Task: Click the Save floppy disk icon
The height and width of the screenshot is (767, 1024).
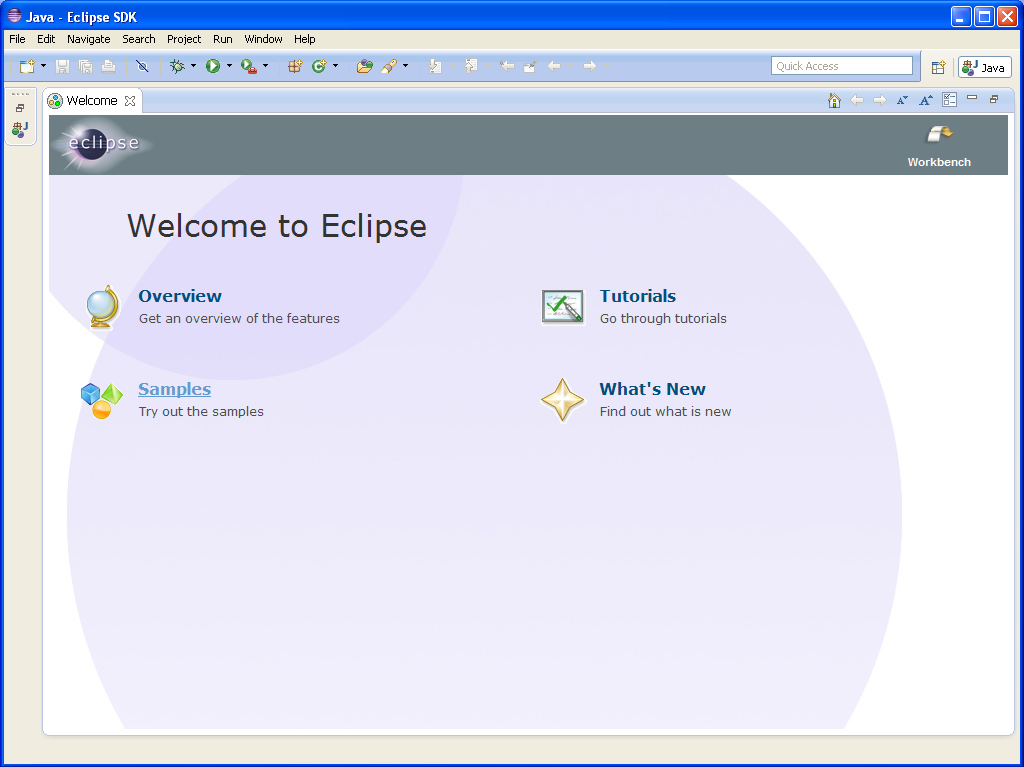Action: 62,66
